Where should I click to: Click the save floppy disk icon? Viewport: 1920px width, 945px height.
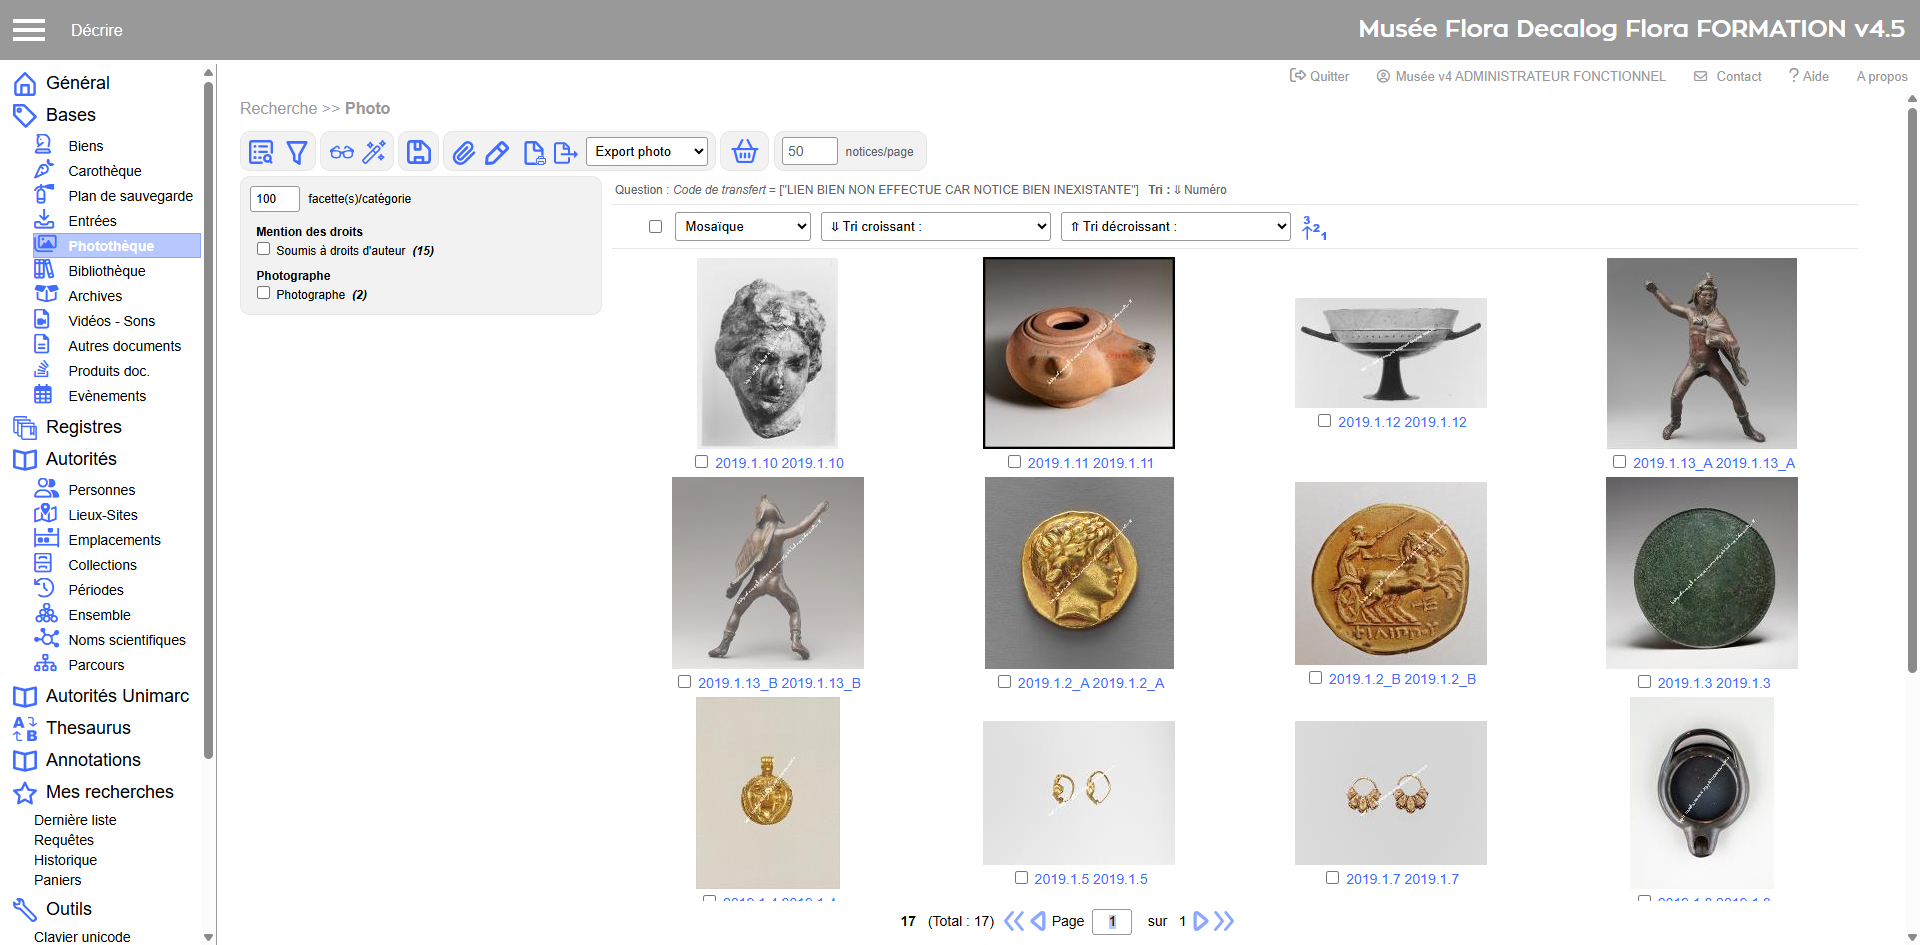tap(419, 152)
